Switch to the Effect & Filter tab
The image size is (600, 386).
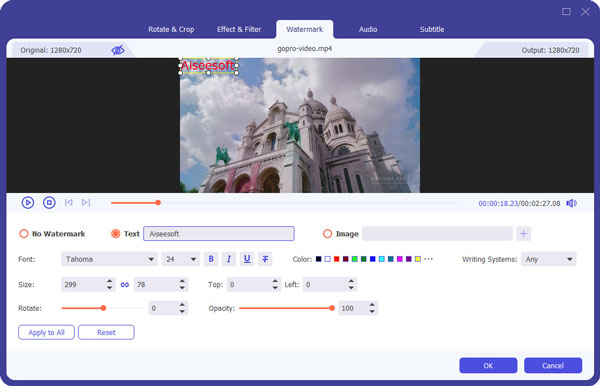[x=239, y=29]
